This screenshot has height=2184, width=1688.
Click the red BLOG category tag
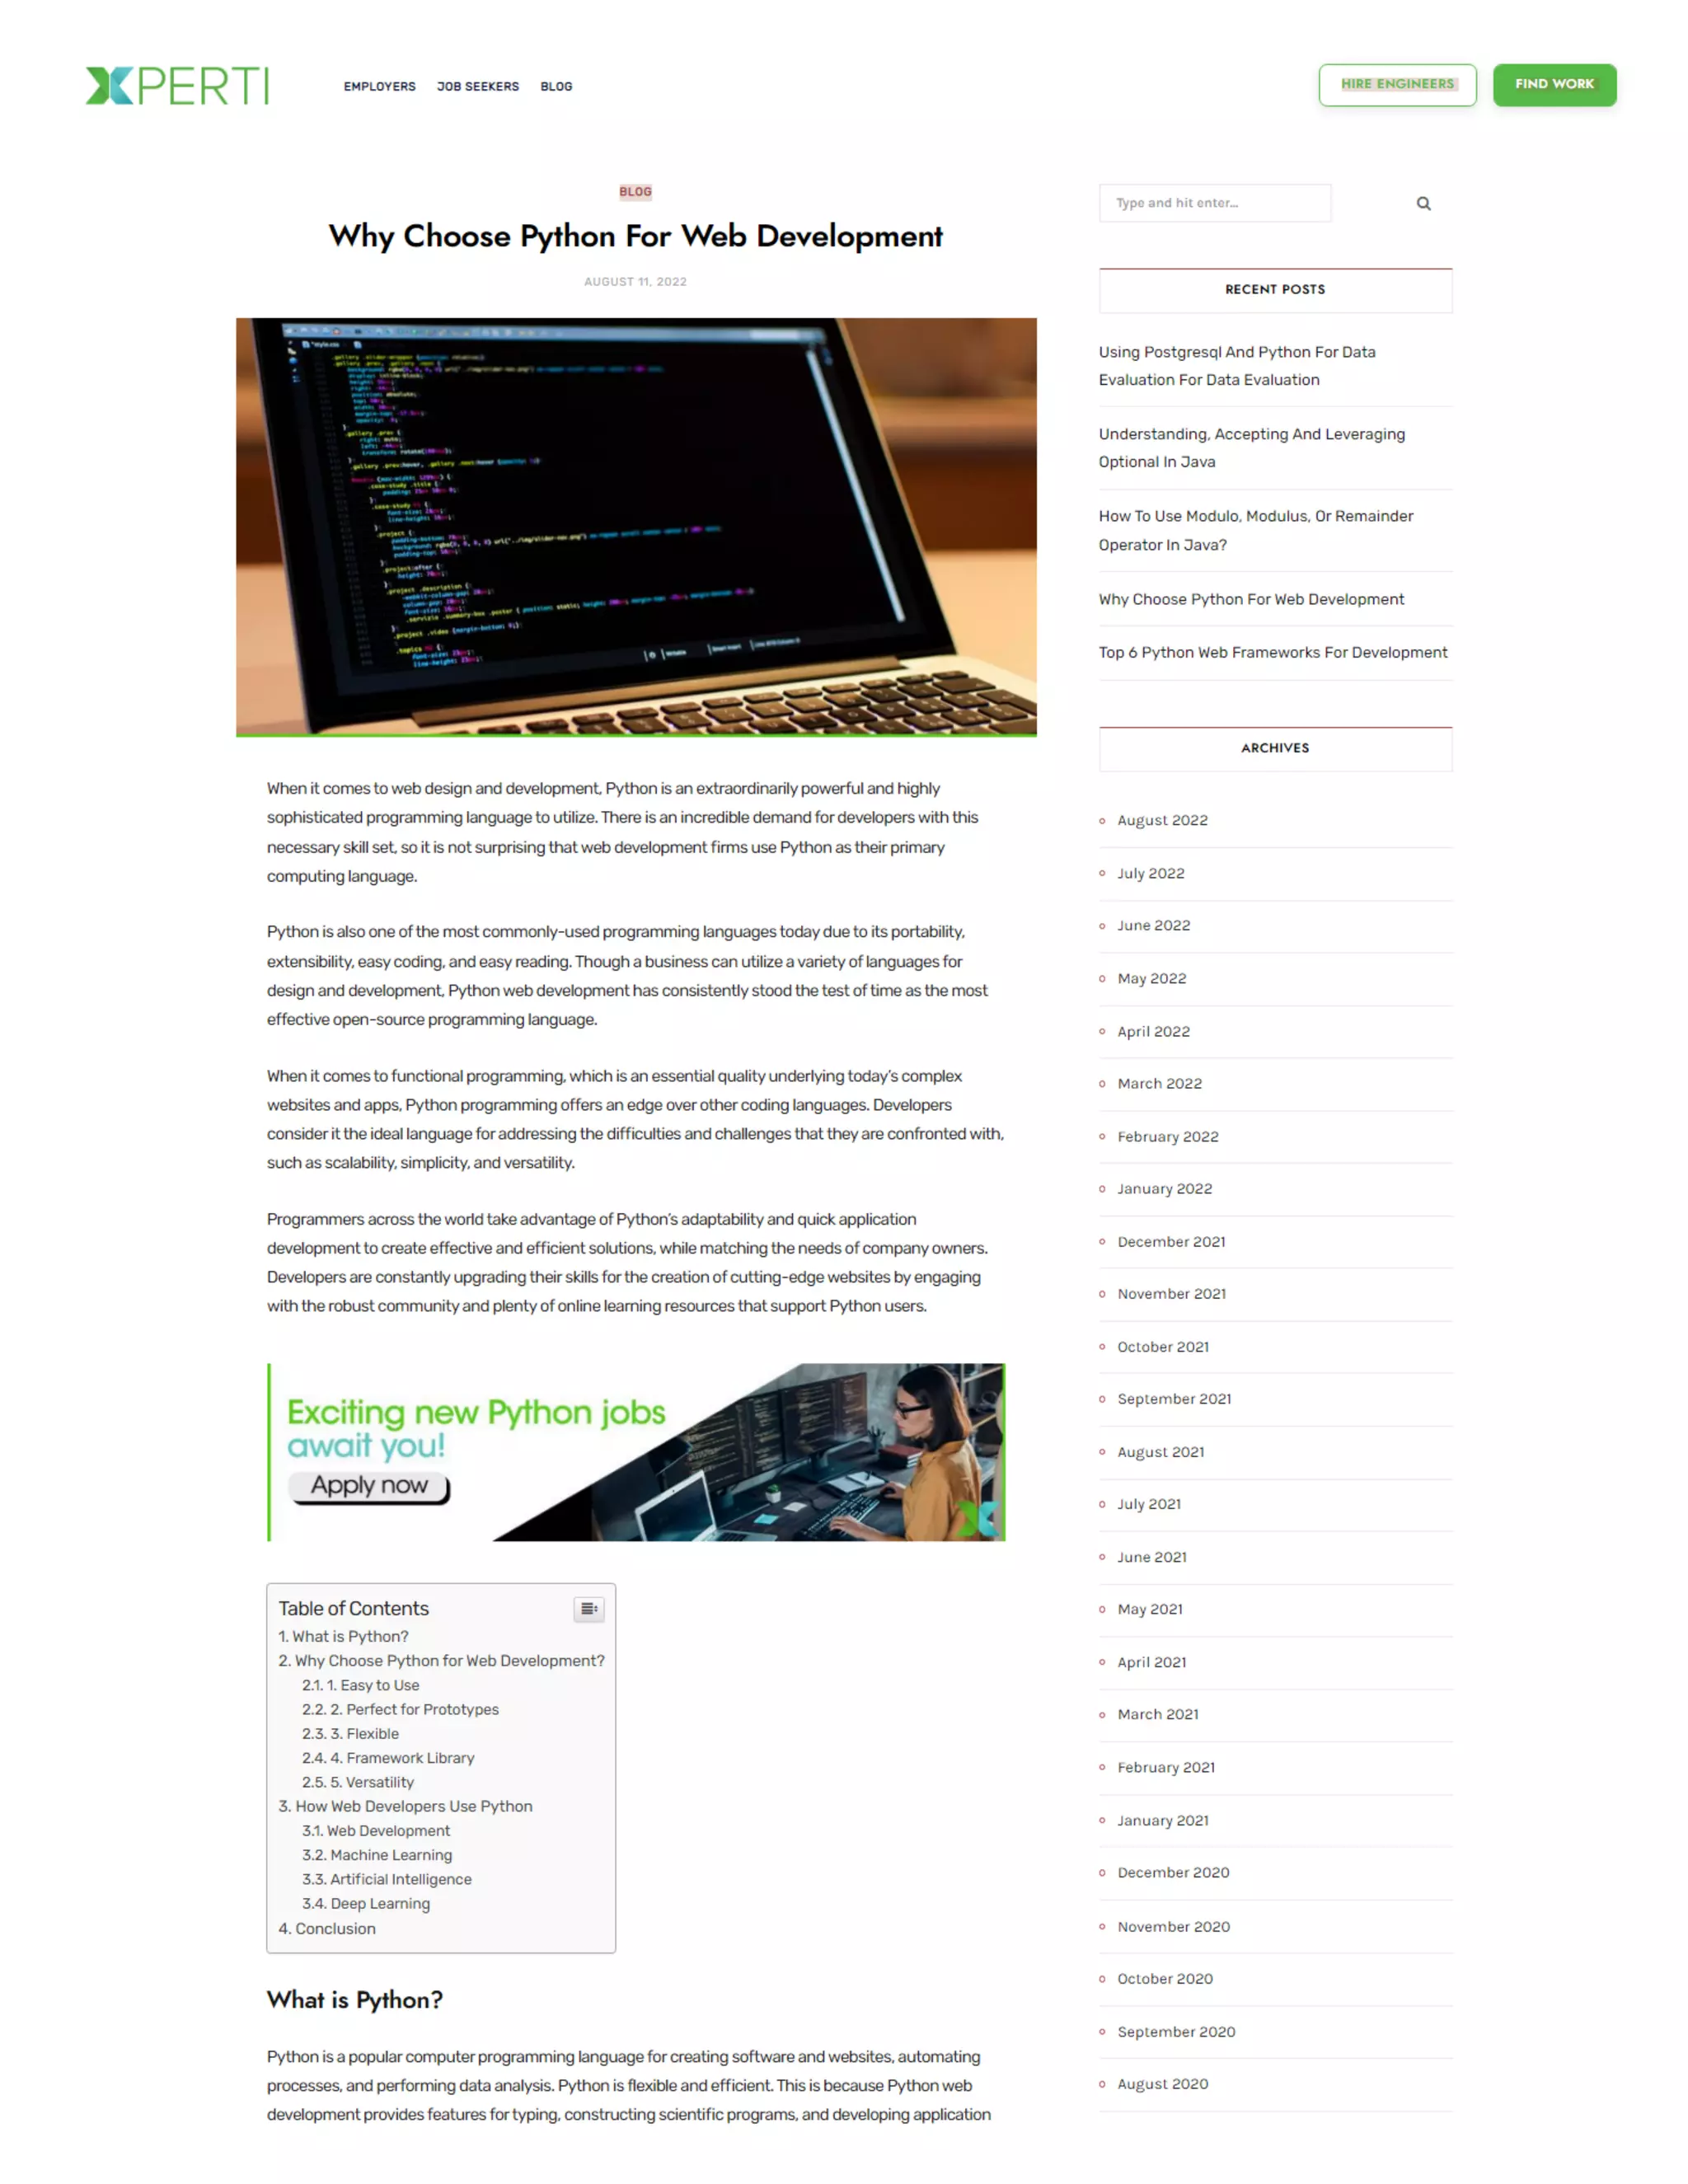pos(635,191)
